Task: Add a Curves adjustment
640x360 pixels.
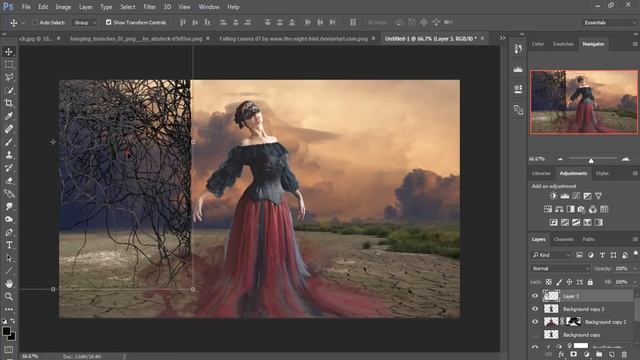Action: (576, 196)
